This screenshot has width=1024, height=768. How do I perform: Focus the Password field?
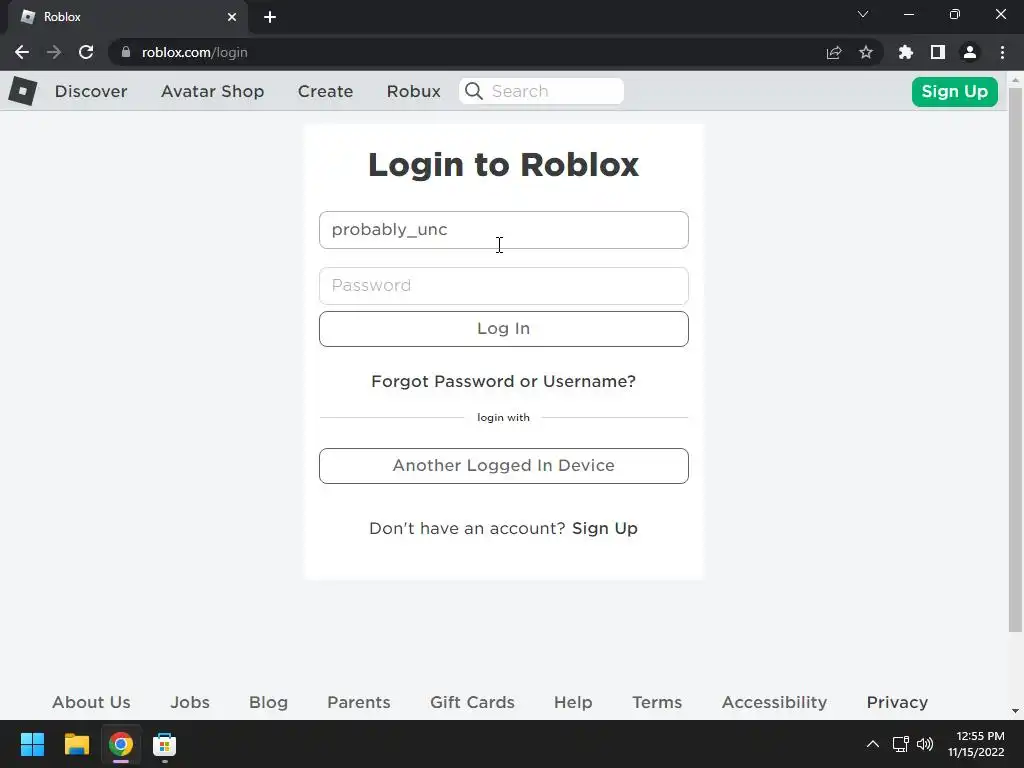(x=504, y=285)
